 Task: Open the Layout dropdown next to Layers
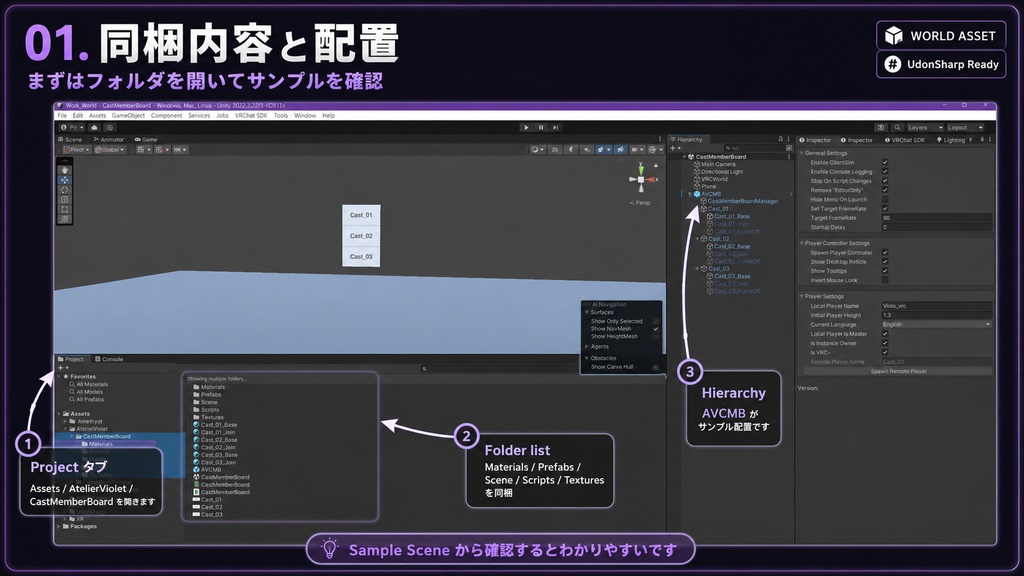coord(965,127)
